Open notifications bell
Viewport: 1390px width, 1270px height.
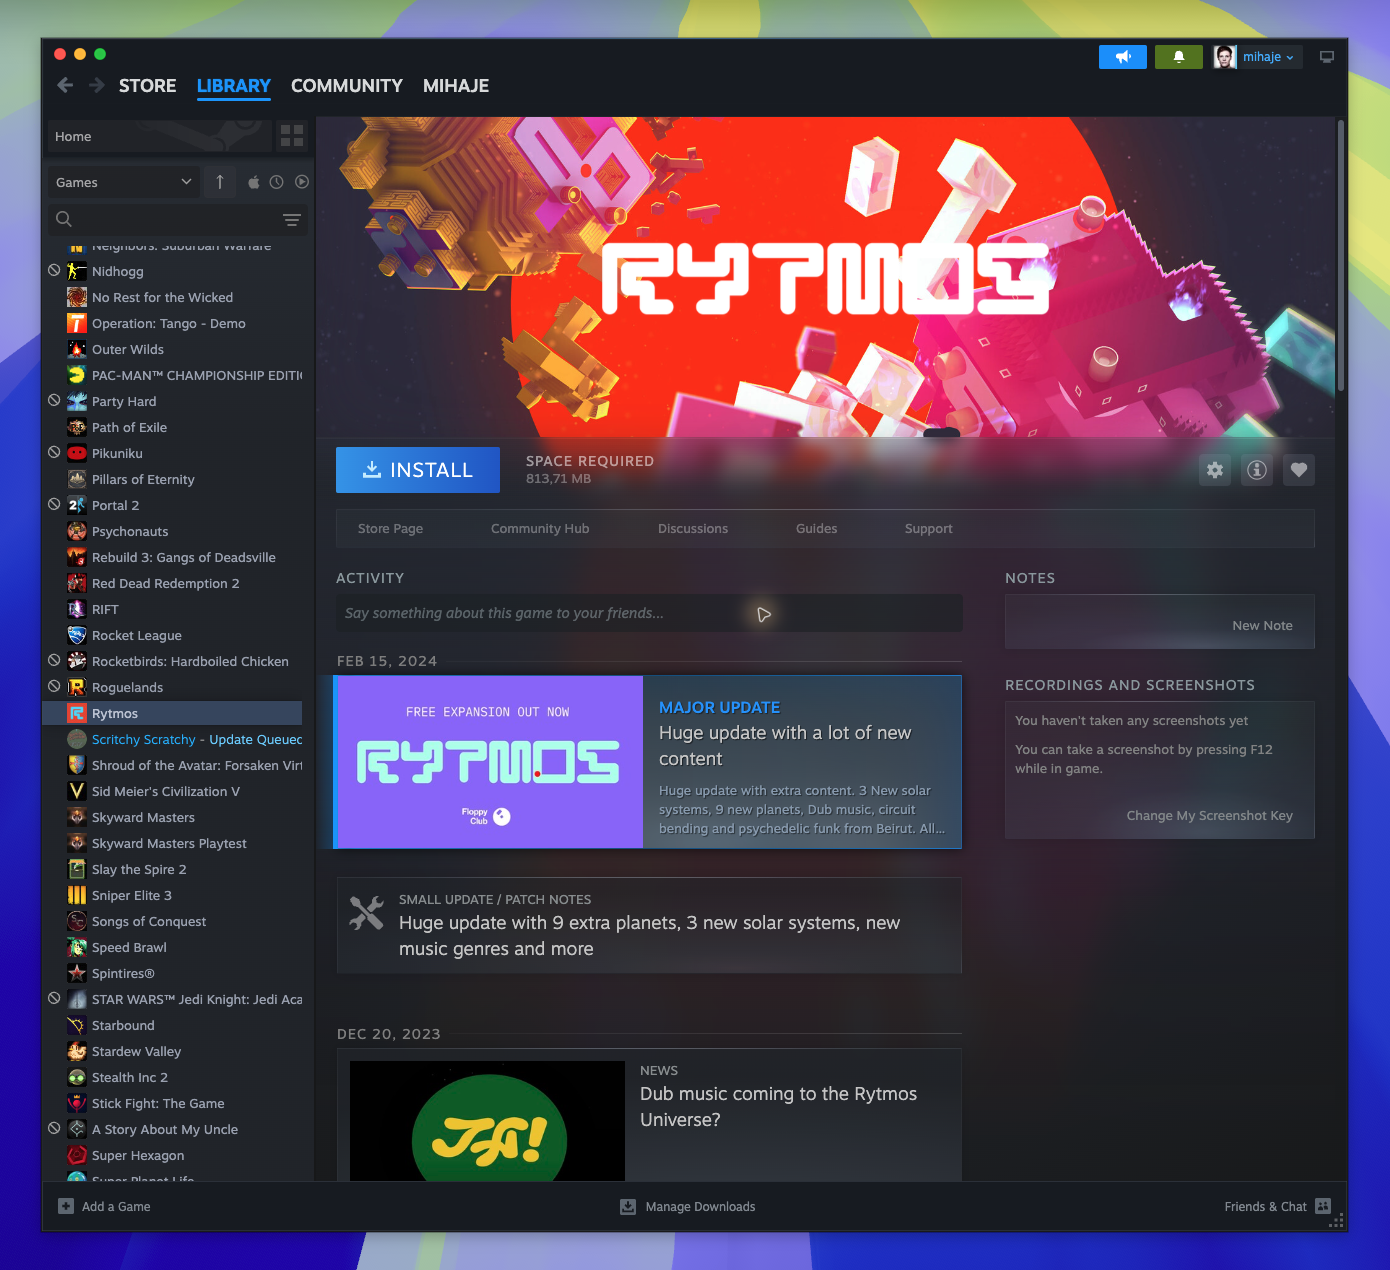1179,57
